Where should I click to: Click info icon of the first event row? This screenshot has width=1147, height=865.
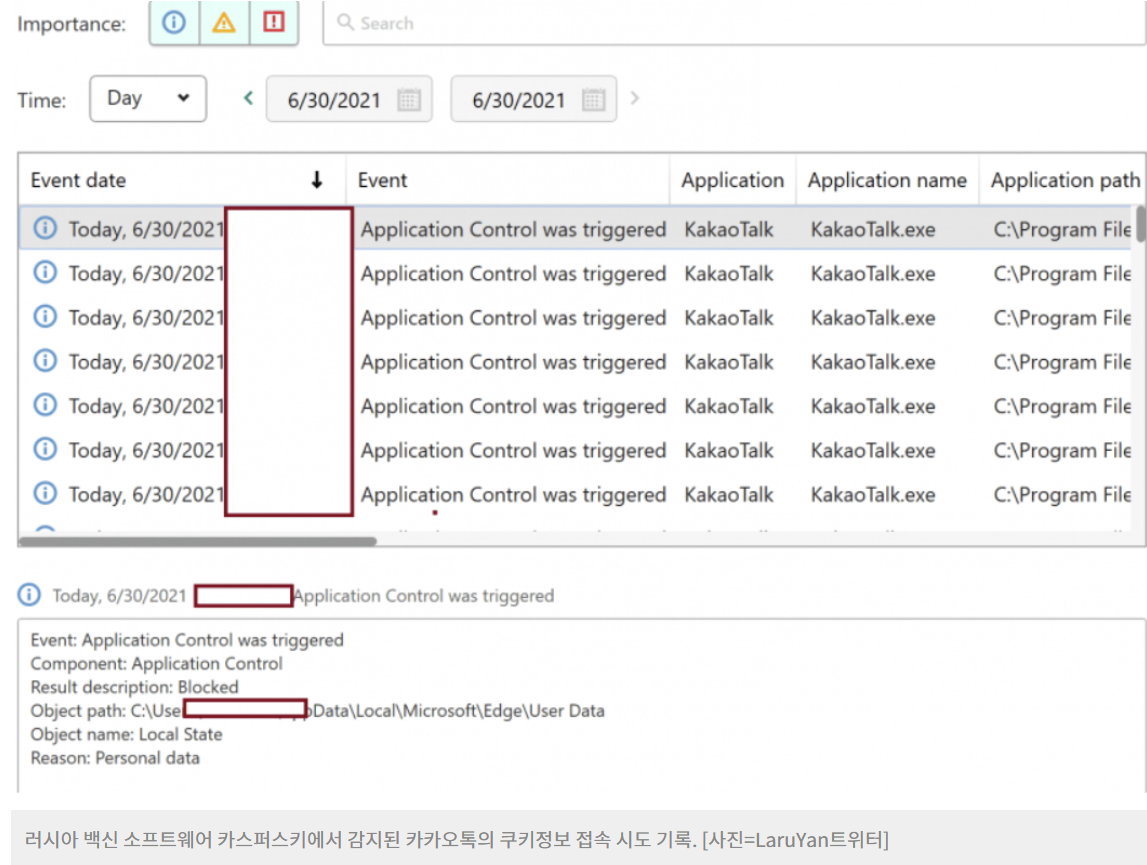pos(45,228)
